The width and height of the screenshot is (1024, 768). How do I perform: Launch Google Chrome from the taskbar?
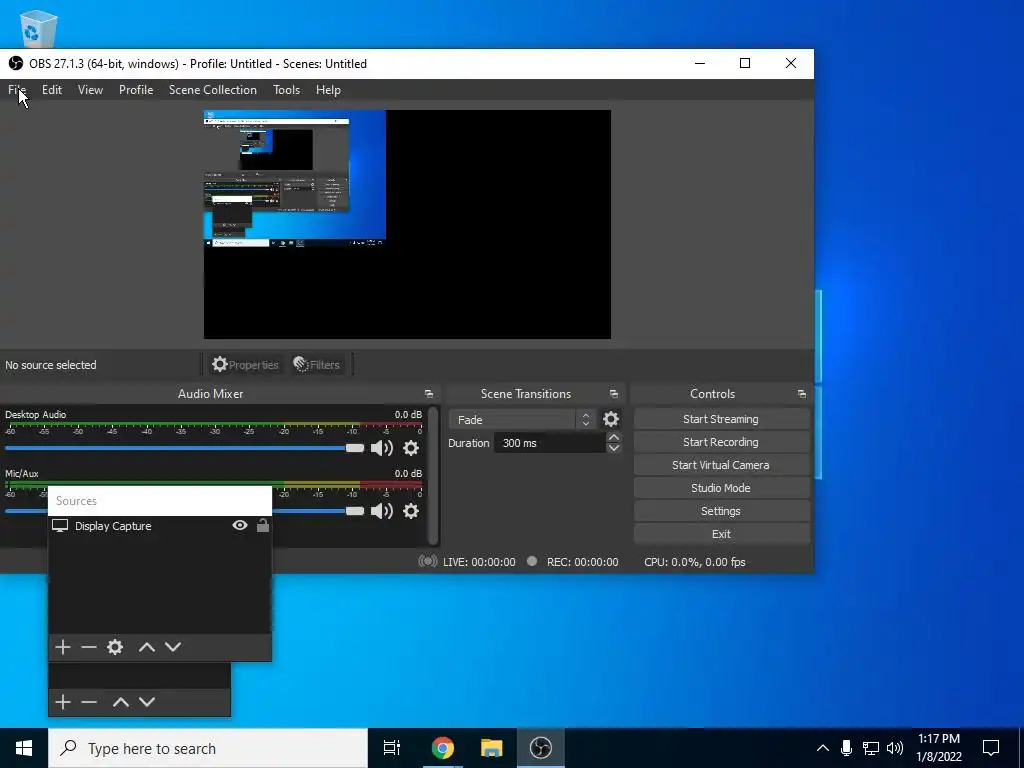pos(442,748)
